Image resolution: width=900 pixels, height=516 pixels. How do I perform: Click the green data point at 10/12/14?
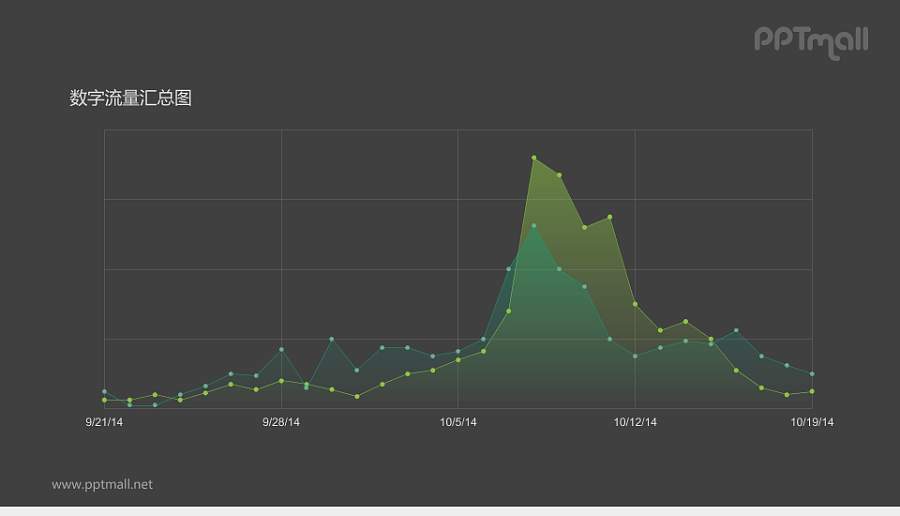[x=635, y=304]
